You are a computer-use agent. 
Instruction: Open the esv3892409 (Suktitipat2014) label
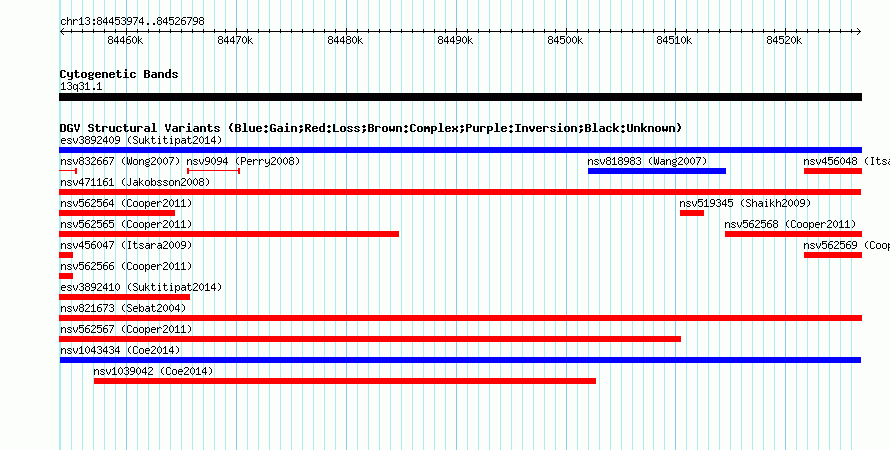pyautogui.click(x=141, y=140)
